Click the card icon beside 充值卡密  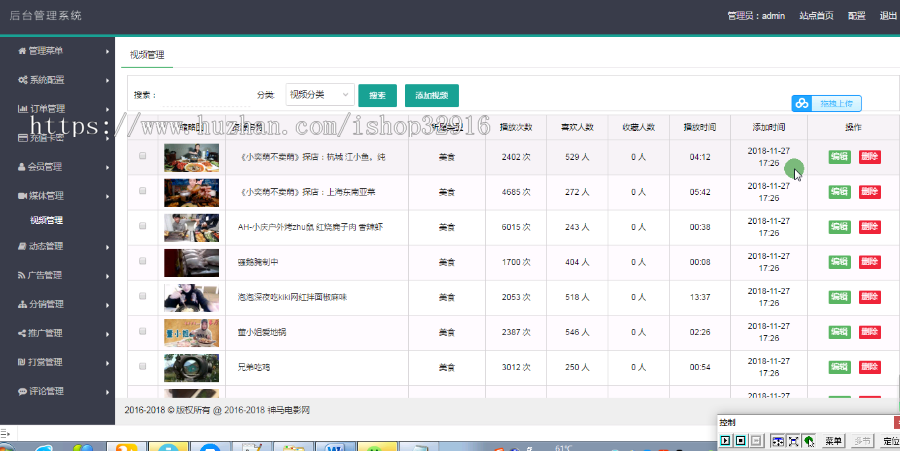coord(23,138)
